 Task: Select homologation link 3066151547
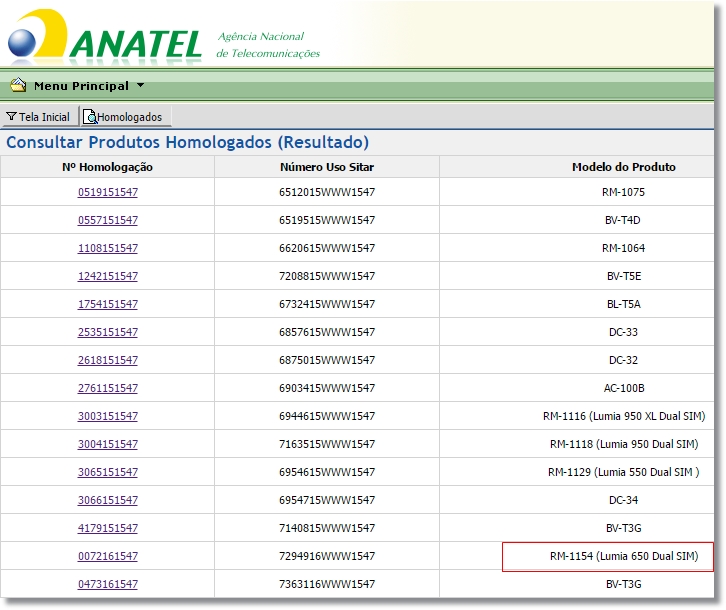coord(108,500)
